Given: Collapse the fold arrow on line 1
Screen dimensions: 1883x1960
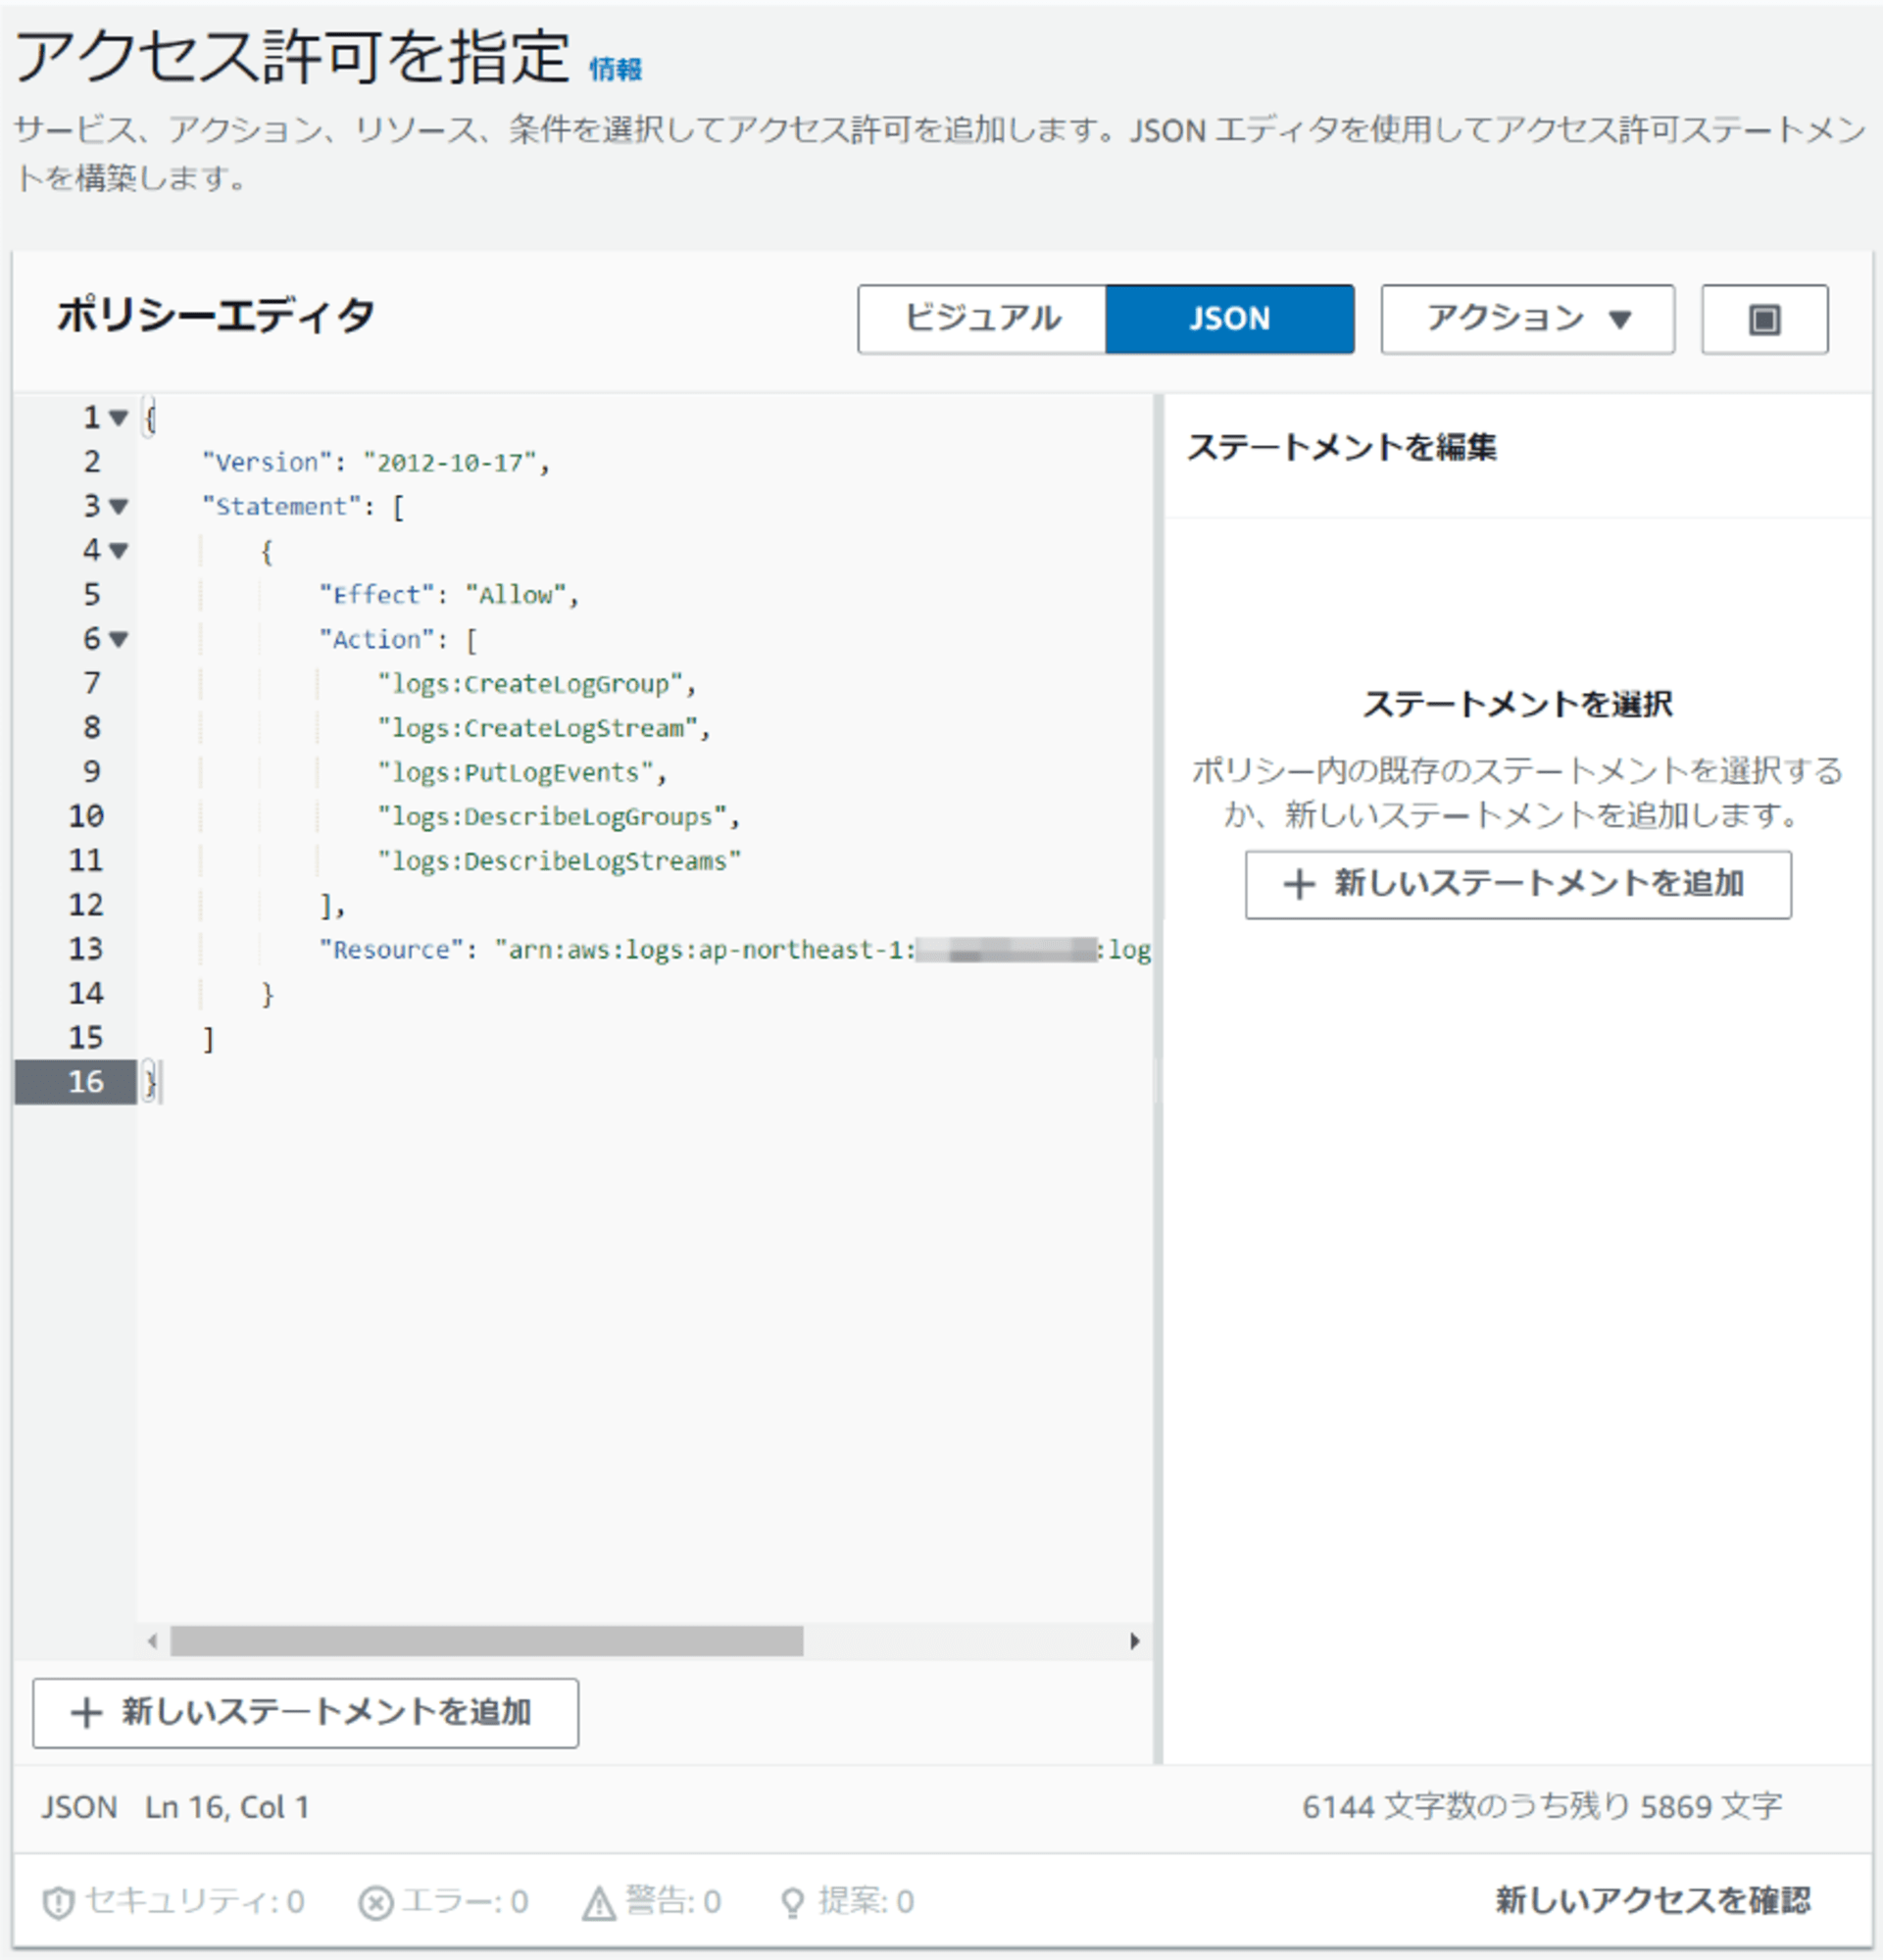Looking at the screenshot, I should [x=119, y=417].
